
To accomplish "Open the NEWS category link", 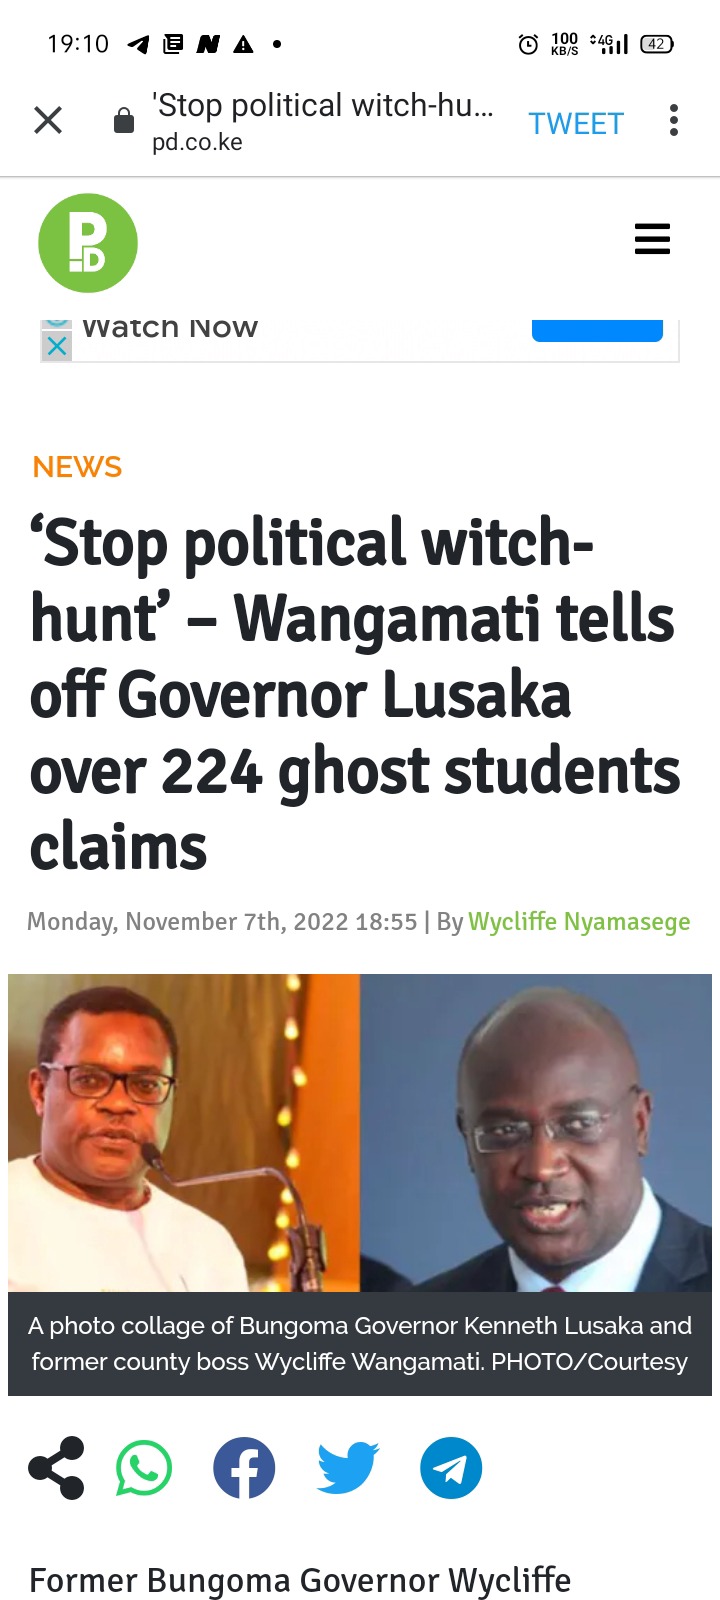I will coord(77,467).
